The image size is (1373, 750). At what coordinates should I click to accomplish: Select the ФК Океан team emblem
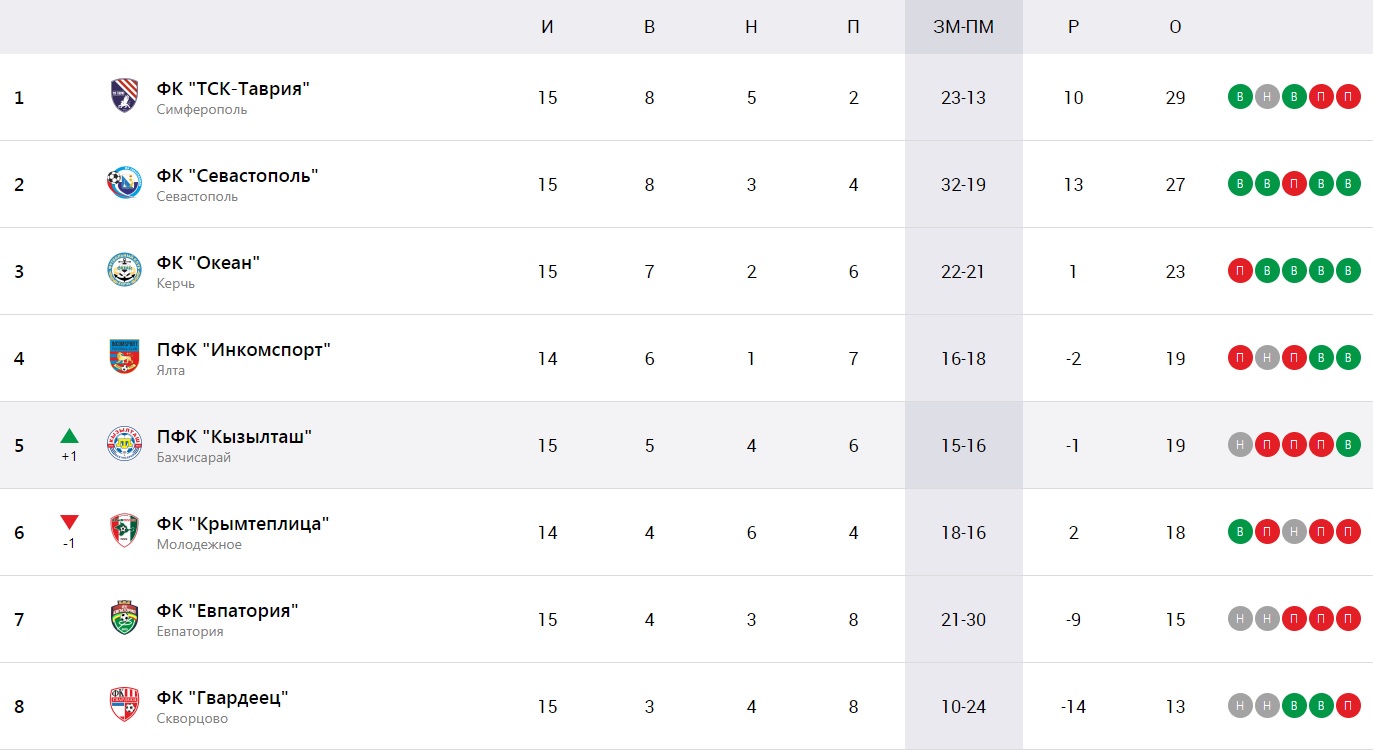[124, 270]
